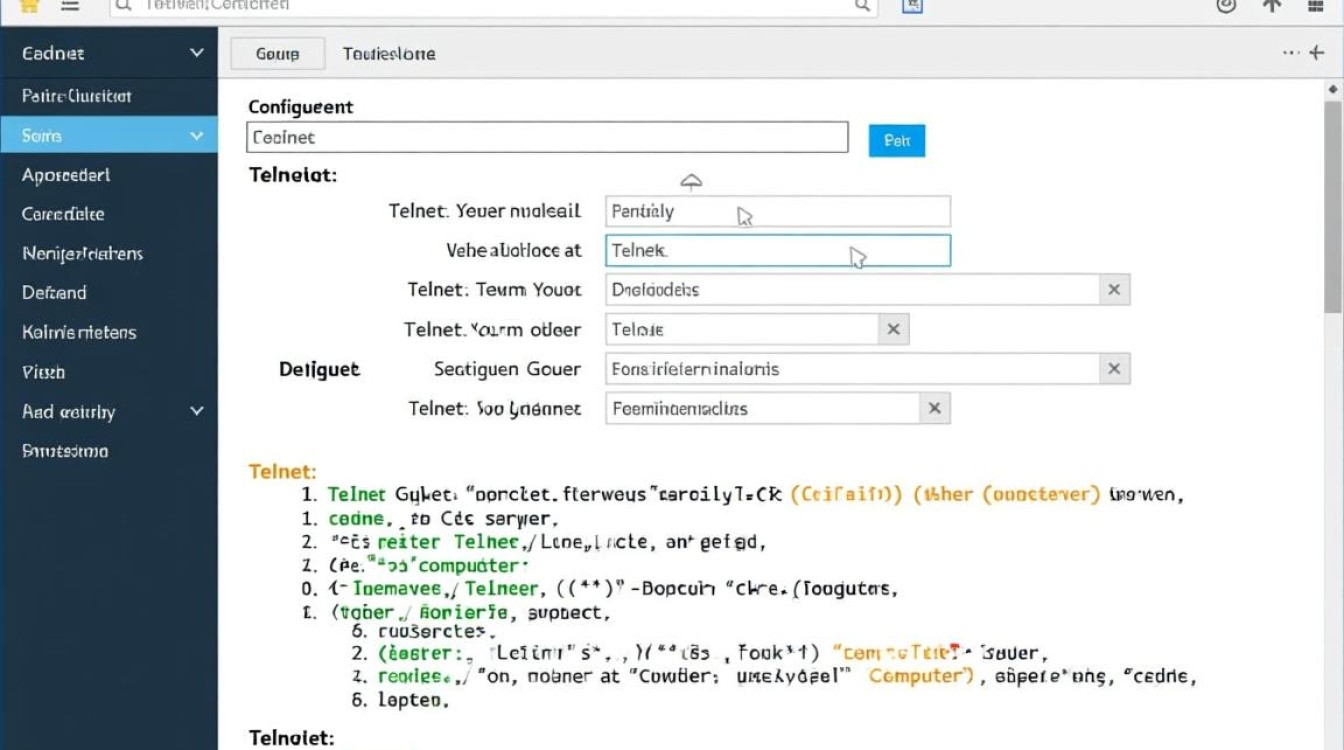Expand the Aad ceitrby sidebar chevron
This screenshot has height=750, width=1344.
coord(197,411)
